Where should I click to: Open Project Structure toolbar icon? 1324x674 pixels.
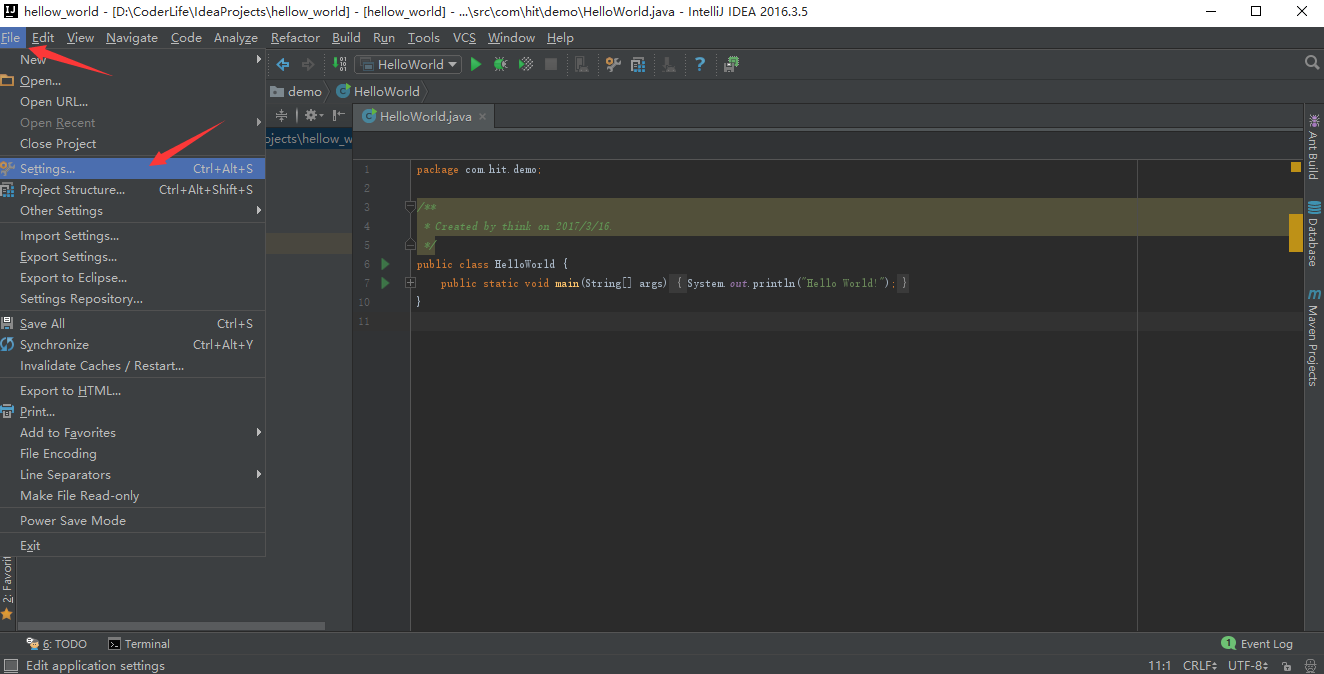637,64
